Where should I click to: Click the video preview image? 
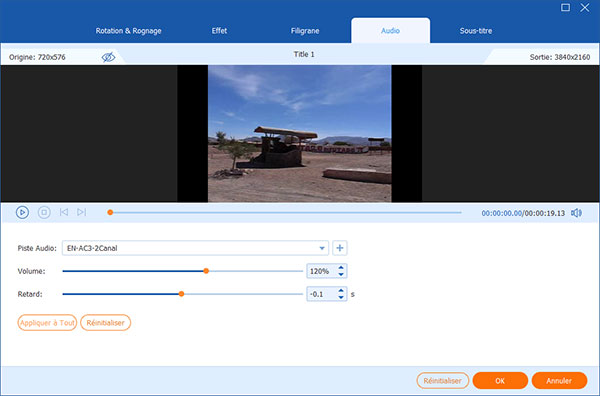(300, 133)
